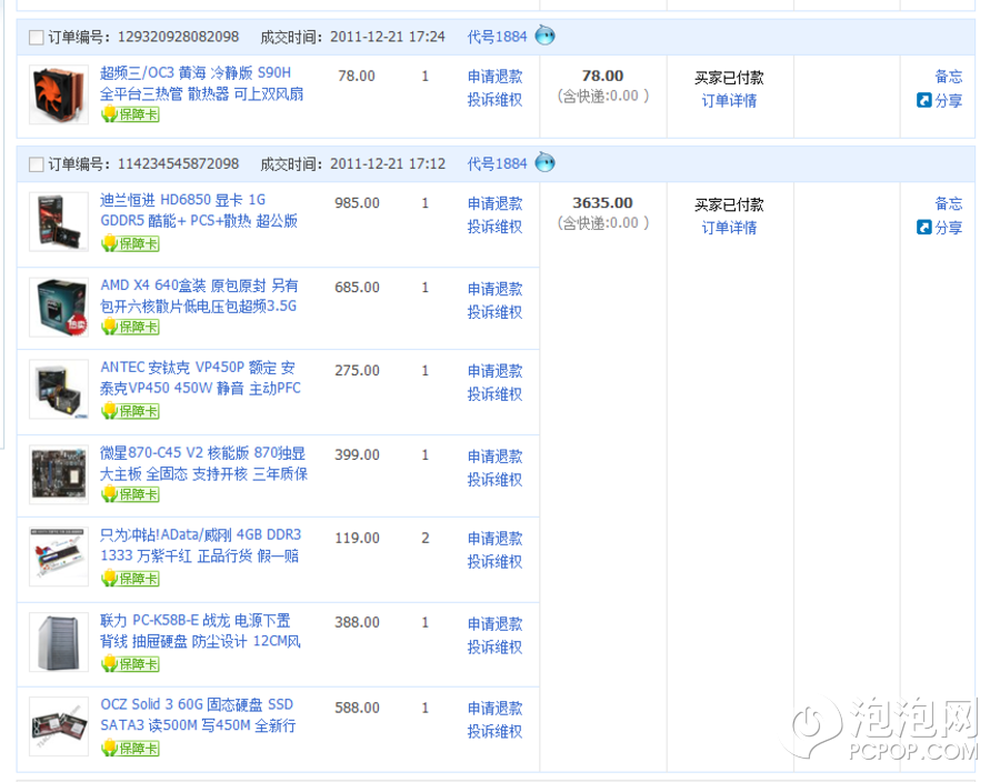The width and height of the screenshot is (1000, 782).
Task: Open the 联力 PC-K58B-E case thumbnail
Action: click(x=59, y=642)
